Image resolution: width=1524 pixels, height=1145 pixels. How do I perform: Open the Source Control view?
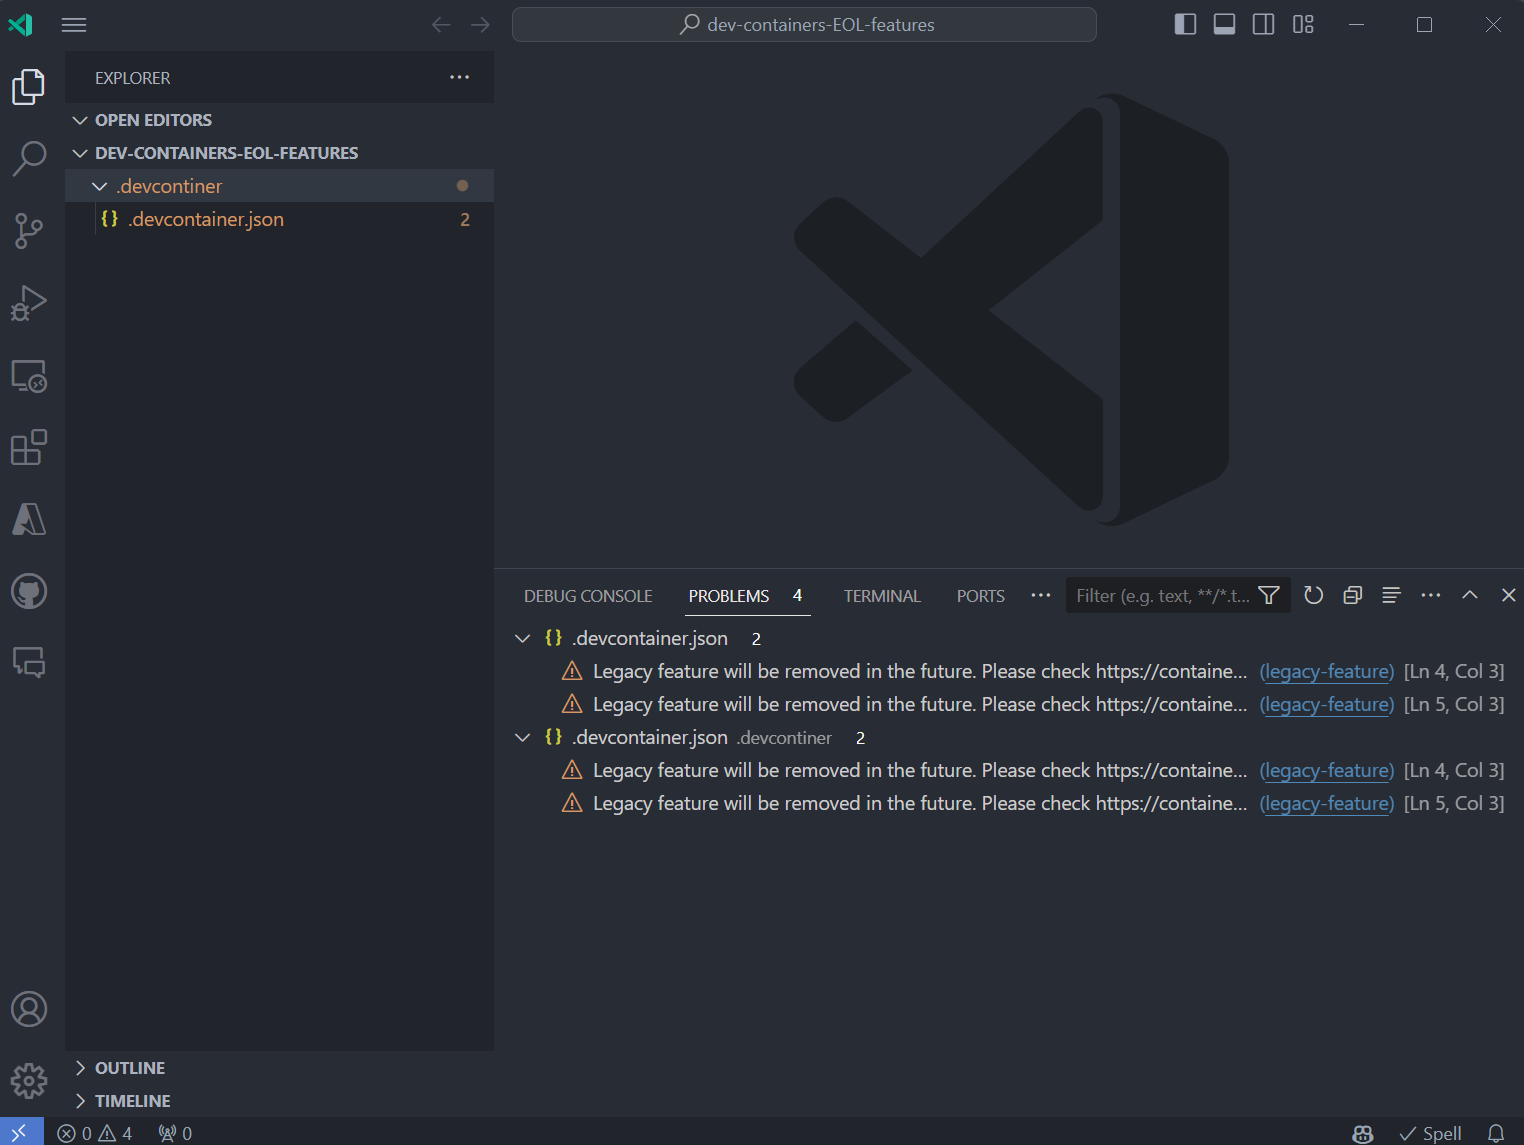(x=29, y=230)
